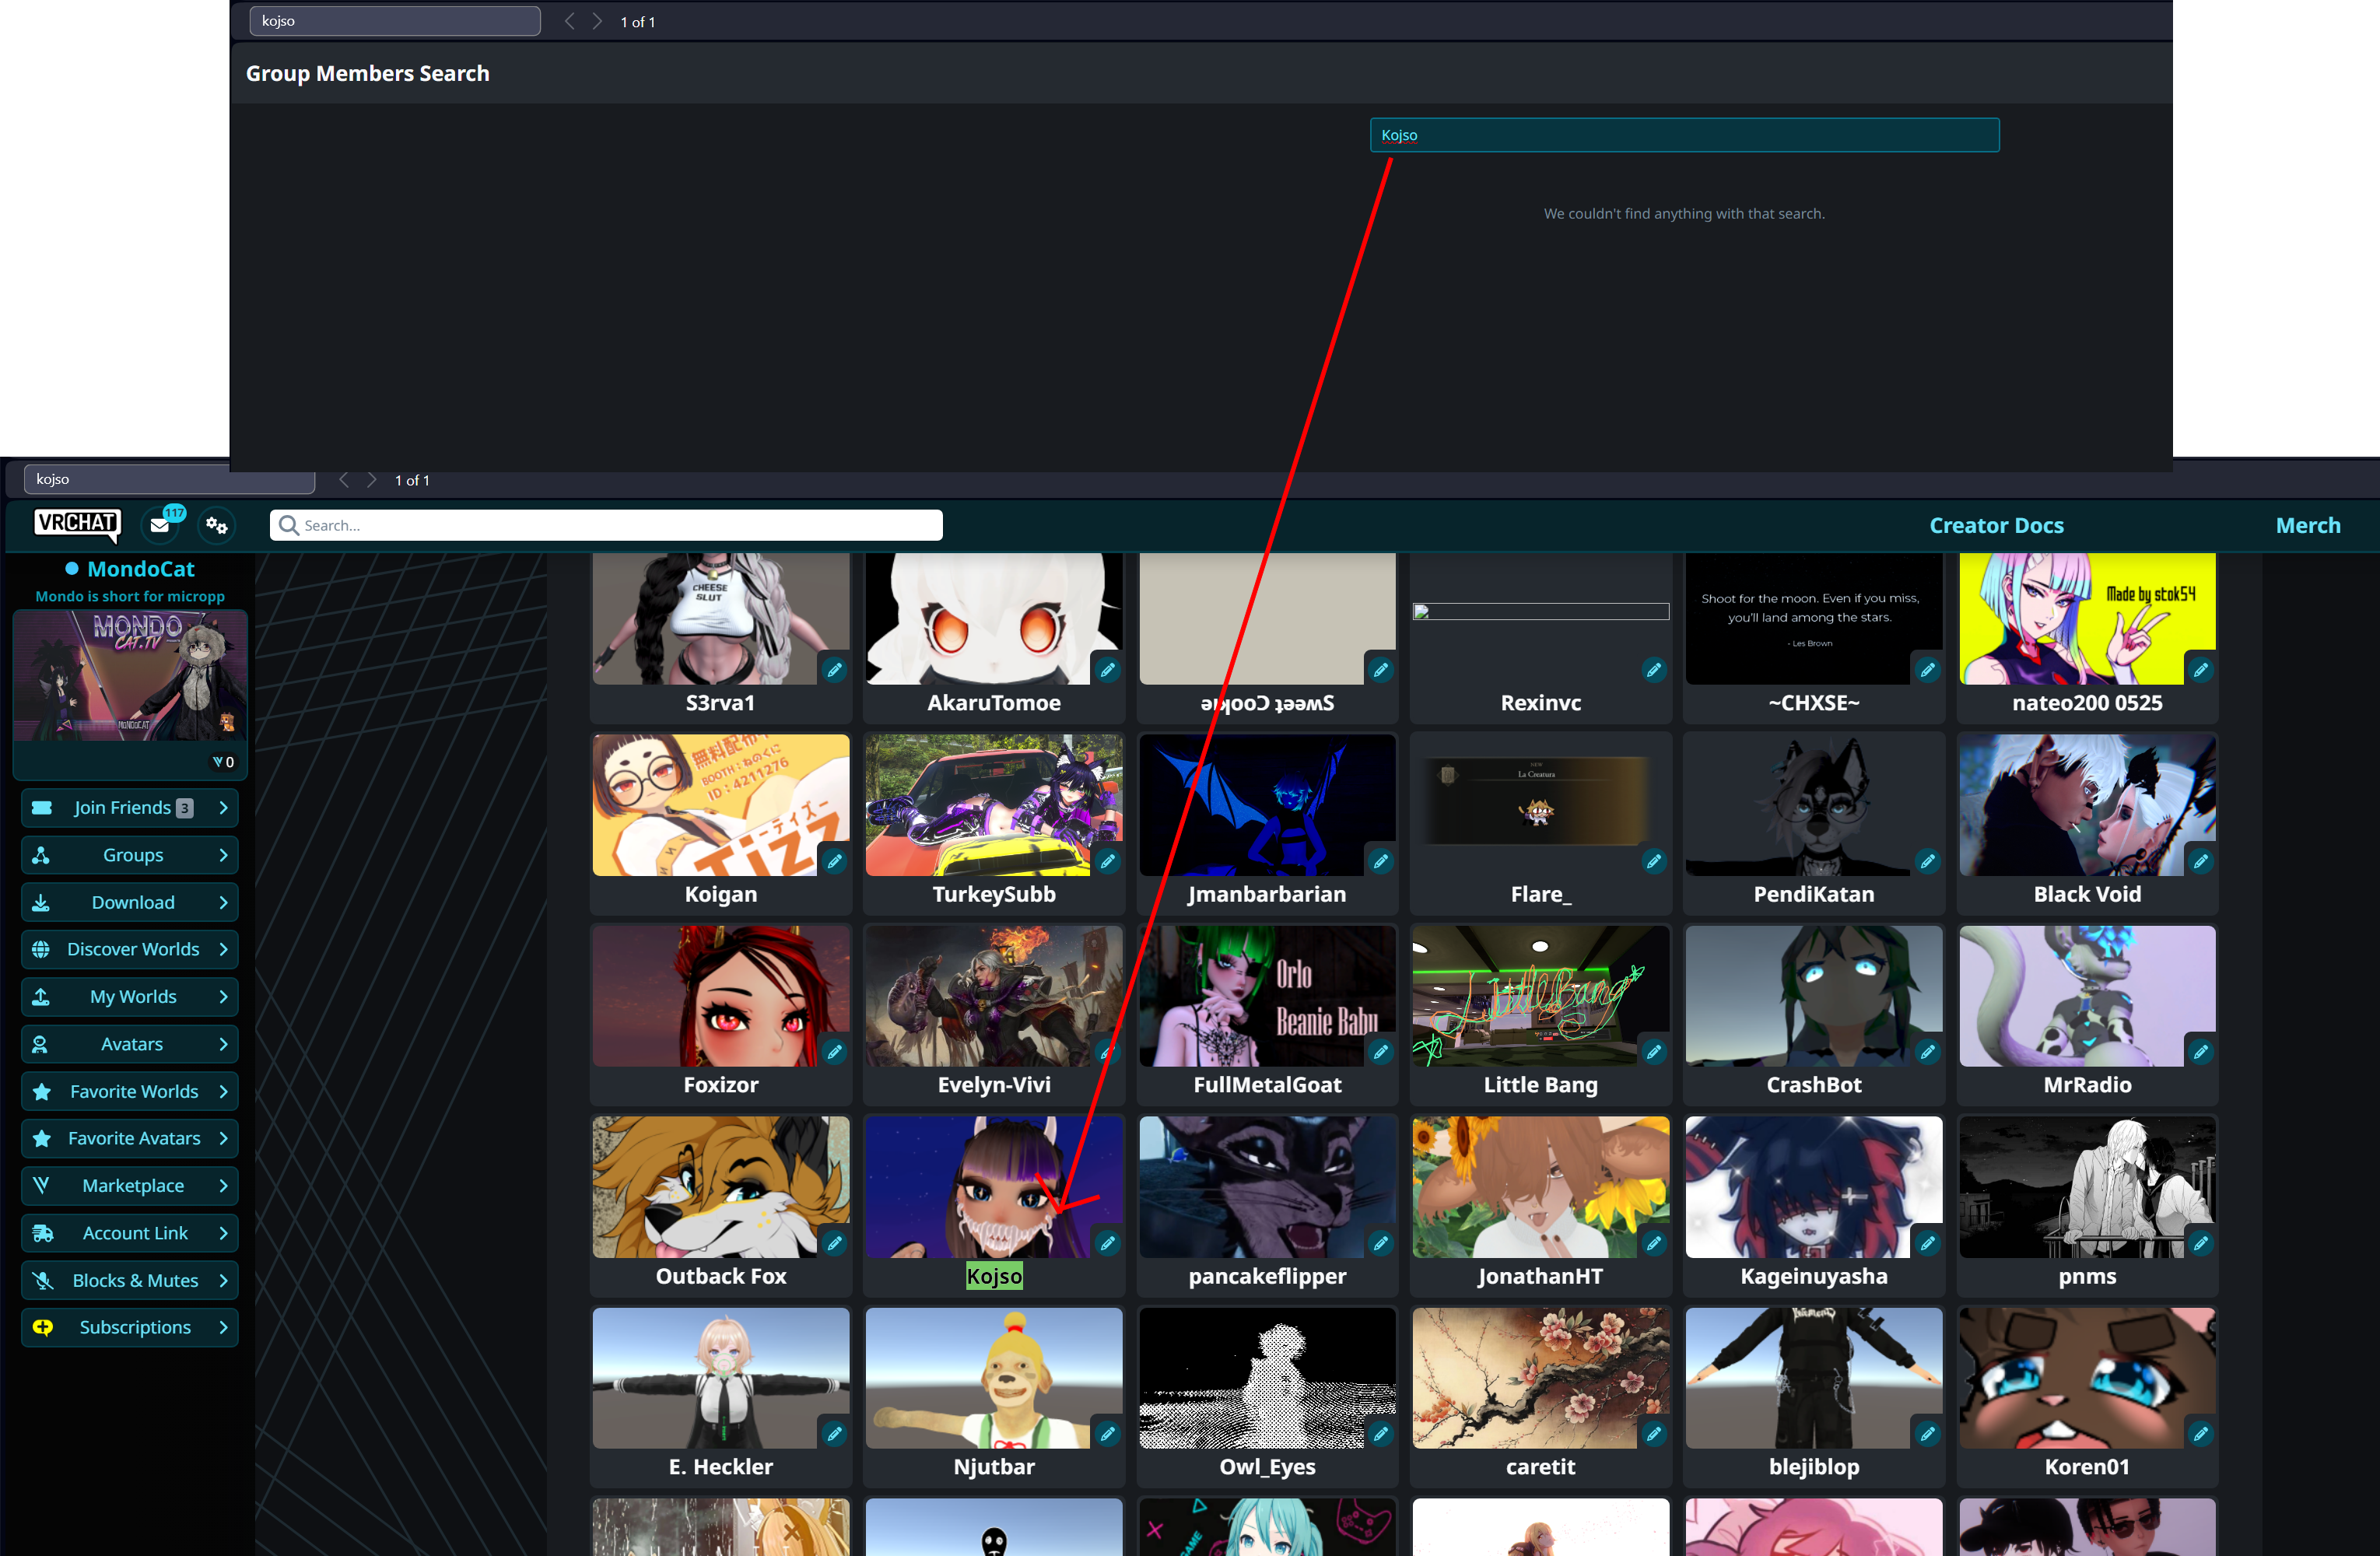Image resolution: width=2380 pixels, height=1556 pixels.
Task: Click edit pencil on Black Void card
Action: pos(2200,861)
